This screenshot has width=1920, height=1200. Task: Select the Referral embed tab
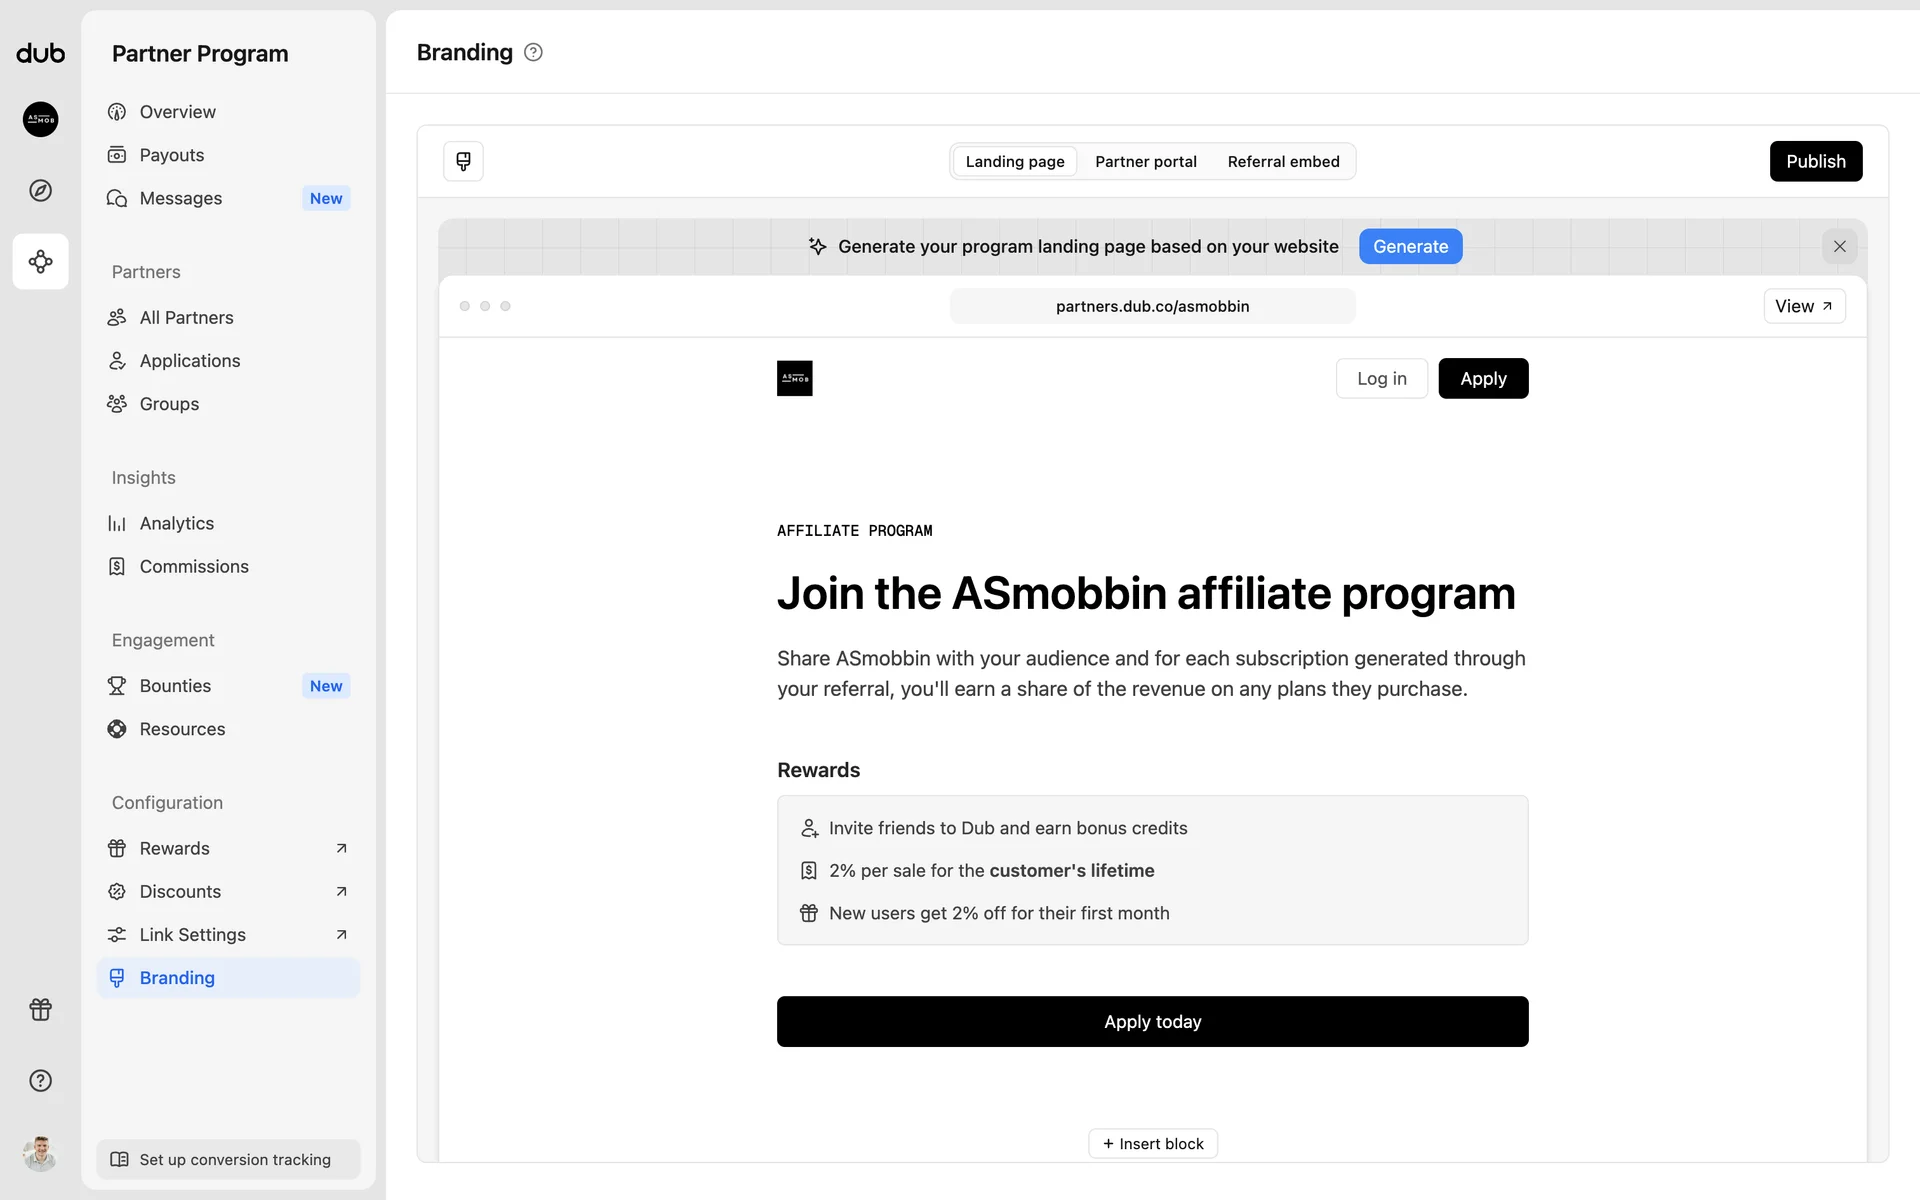point(1283,161)
